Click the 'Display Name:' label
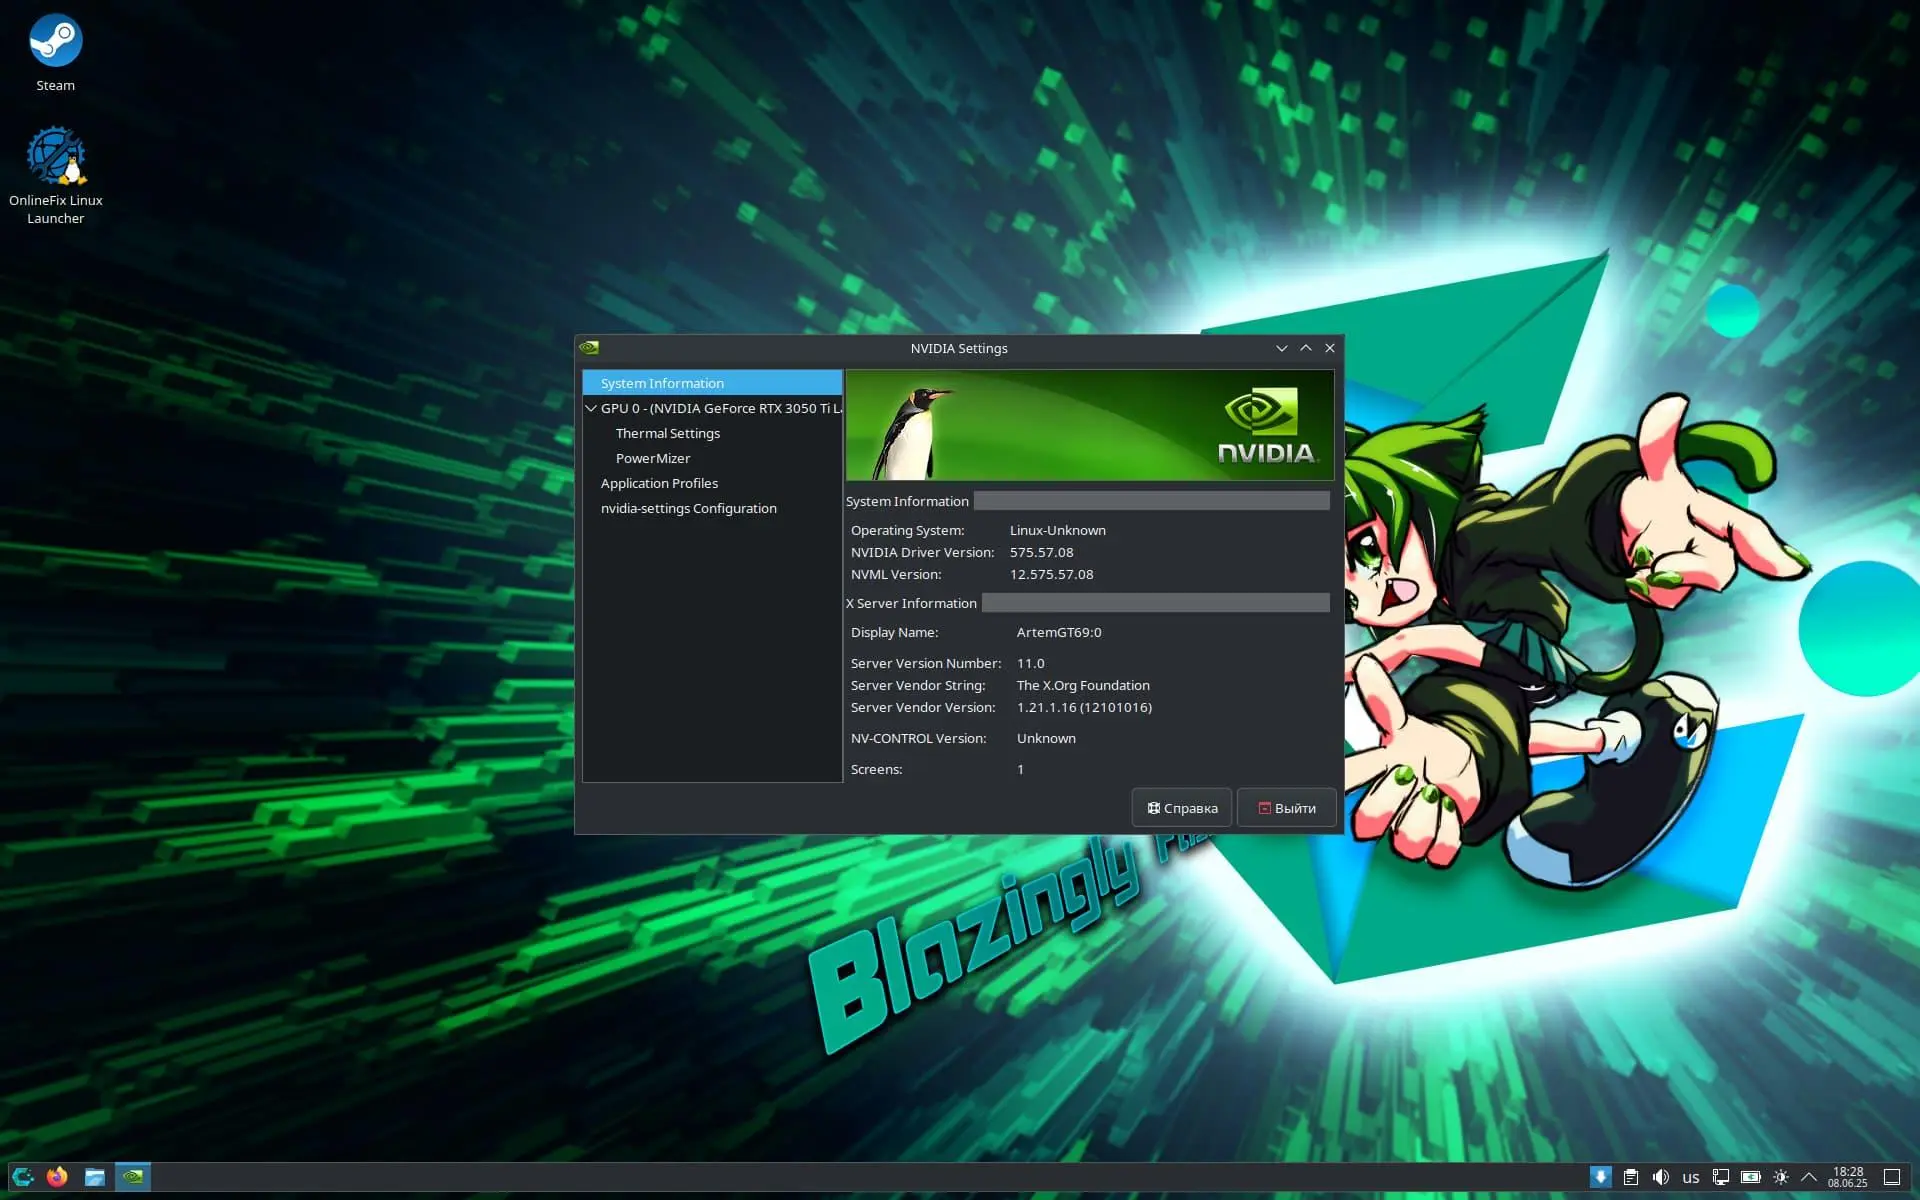1920x1200 pixels. 894,632
